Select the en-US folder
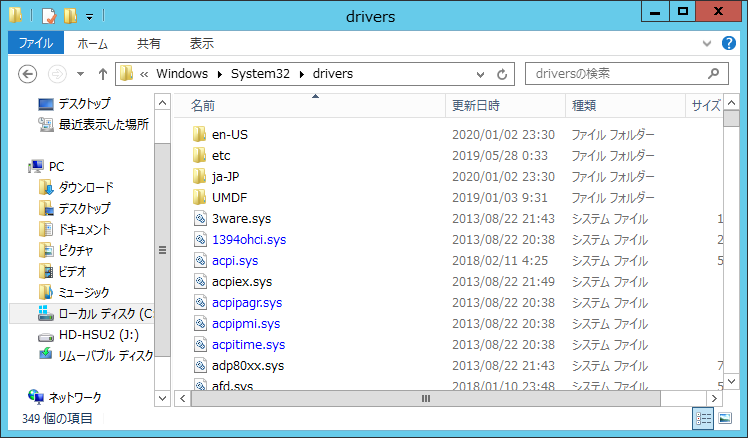 (x=230, y=135)
